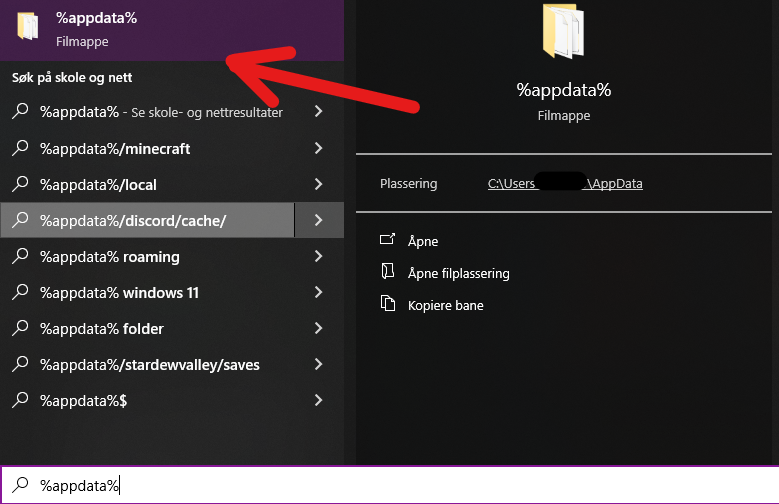The height and width of the screenshot is (504, 779).
Task: Expand the '%appdata%/minecraft' suggestion arrow
Action: pos(318,148)
